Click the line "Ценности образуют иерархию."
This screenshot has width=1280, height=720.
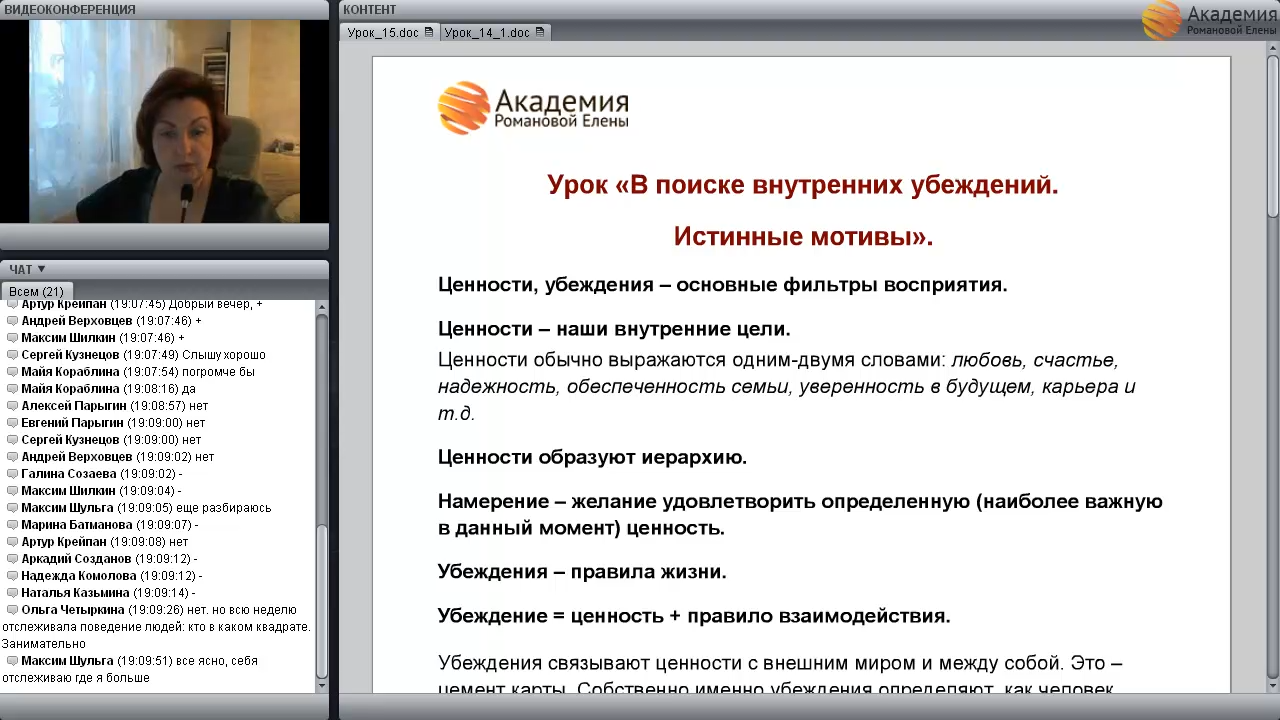(592, 458)
